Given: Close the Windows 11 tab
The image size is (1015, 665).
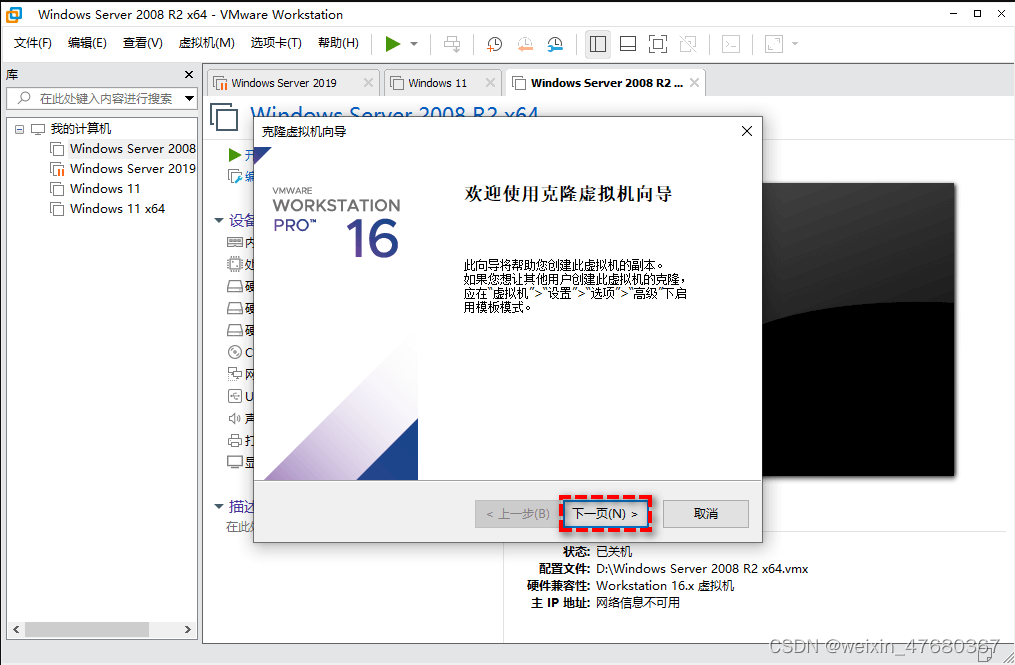Looking at the screenshot, I should coord(490,83).
